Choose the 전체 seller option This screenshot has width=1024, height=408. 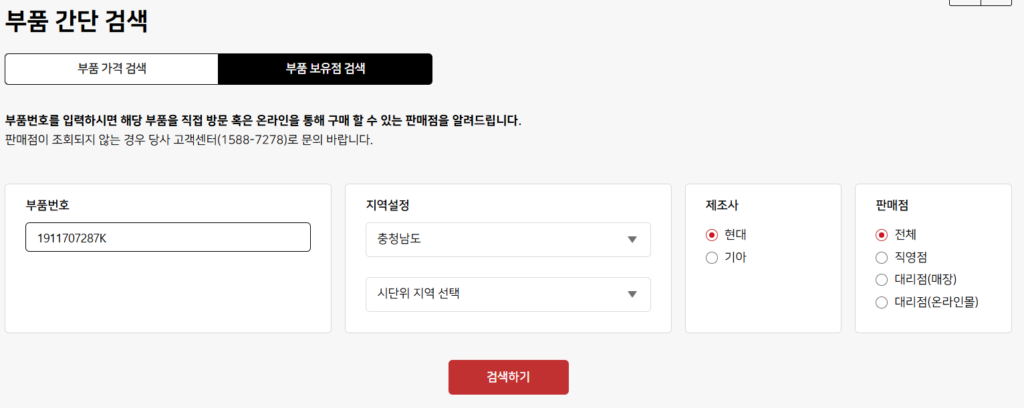coord(881,236)
